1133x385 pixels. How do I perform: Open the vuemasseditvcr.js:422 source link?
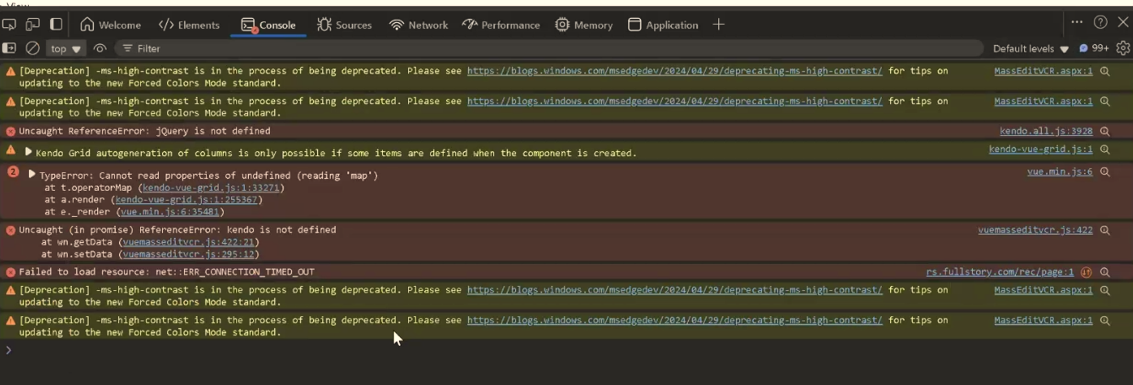pos(1035,230)
